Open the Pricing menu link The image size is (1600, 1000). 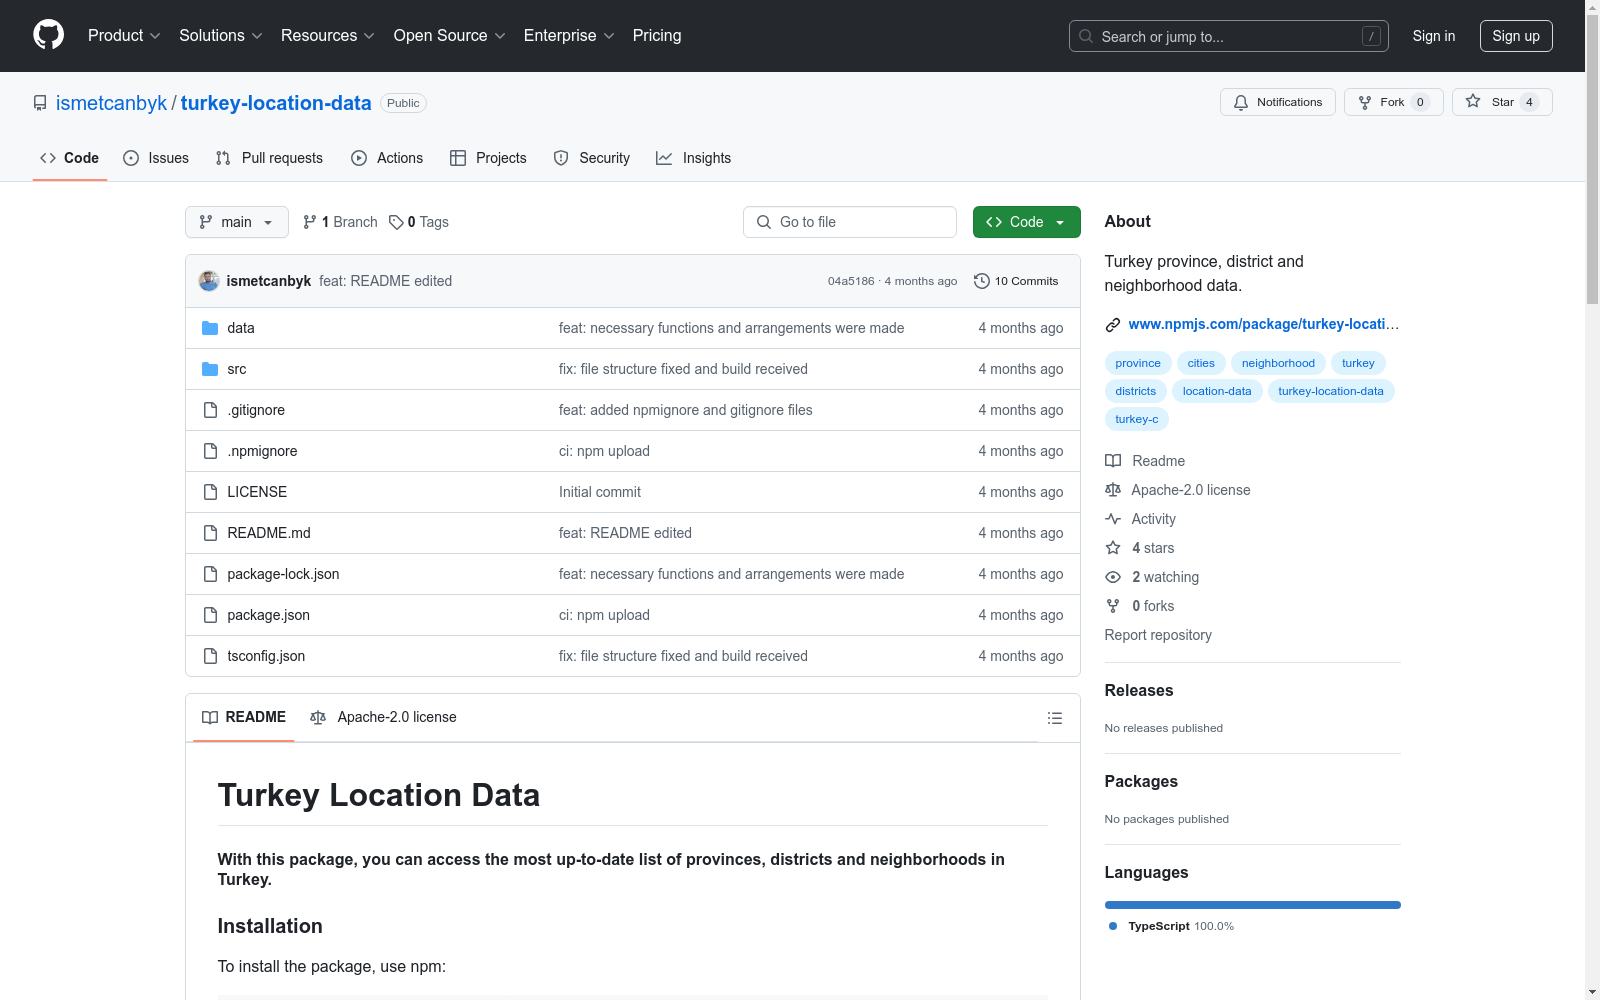657,36
